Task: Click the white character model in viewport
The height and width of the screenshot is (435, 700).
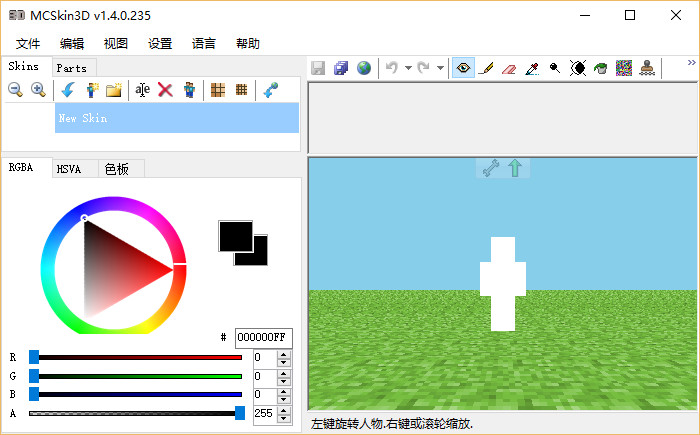Action: pos(503,284)
